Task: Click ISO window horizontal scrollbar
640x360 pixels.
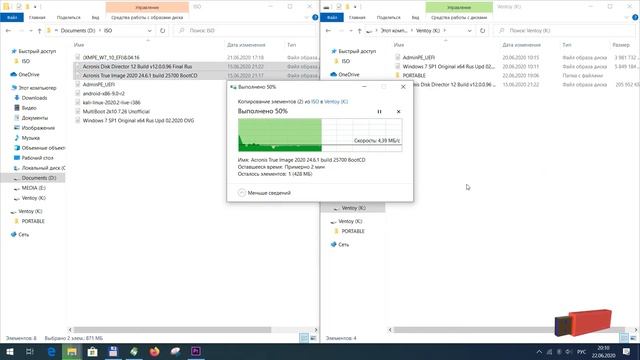Action: pyautogui.click(x=172, y=330)
